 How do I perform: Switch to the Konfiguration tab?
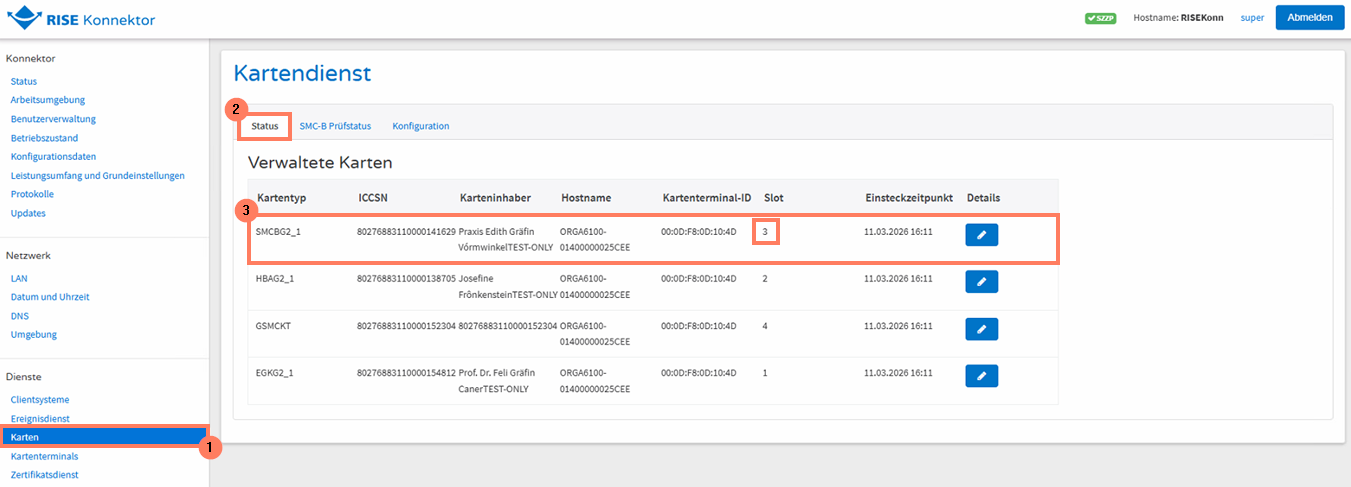click(x=421, y=126)
